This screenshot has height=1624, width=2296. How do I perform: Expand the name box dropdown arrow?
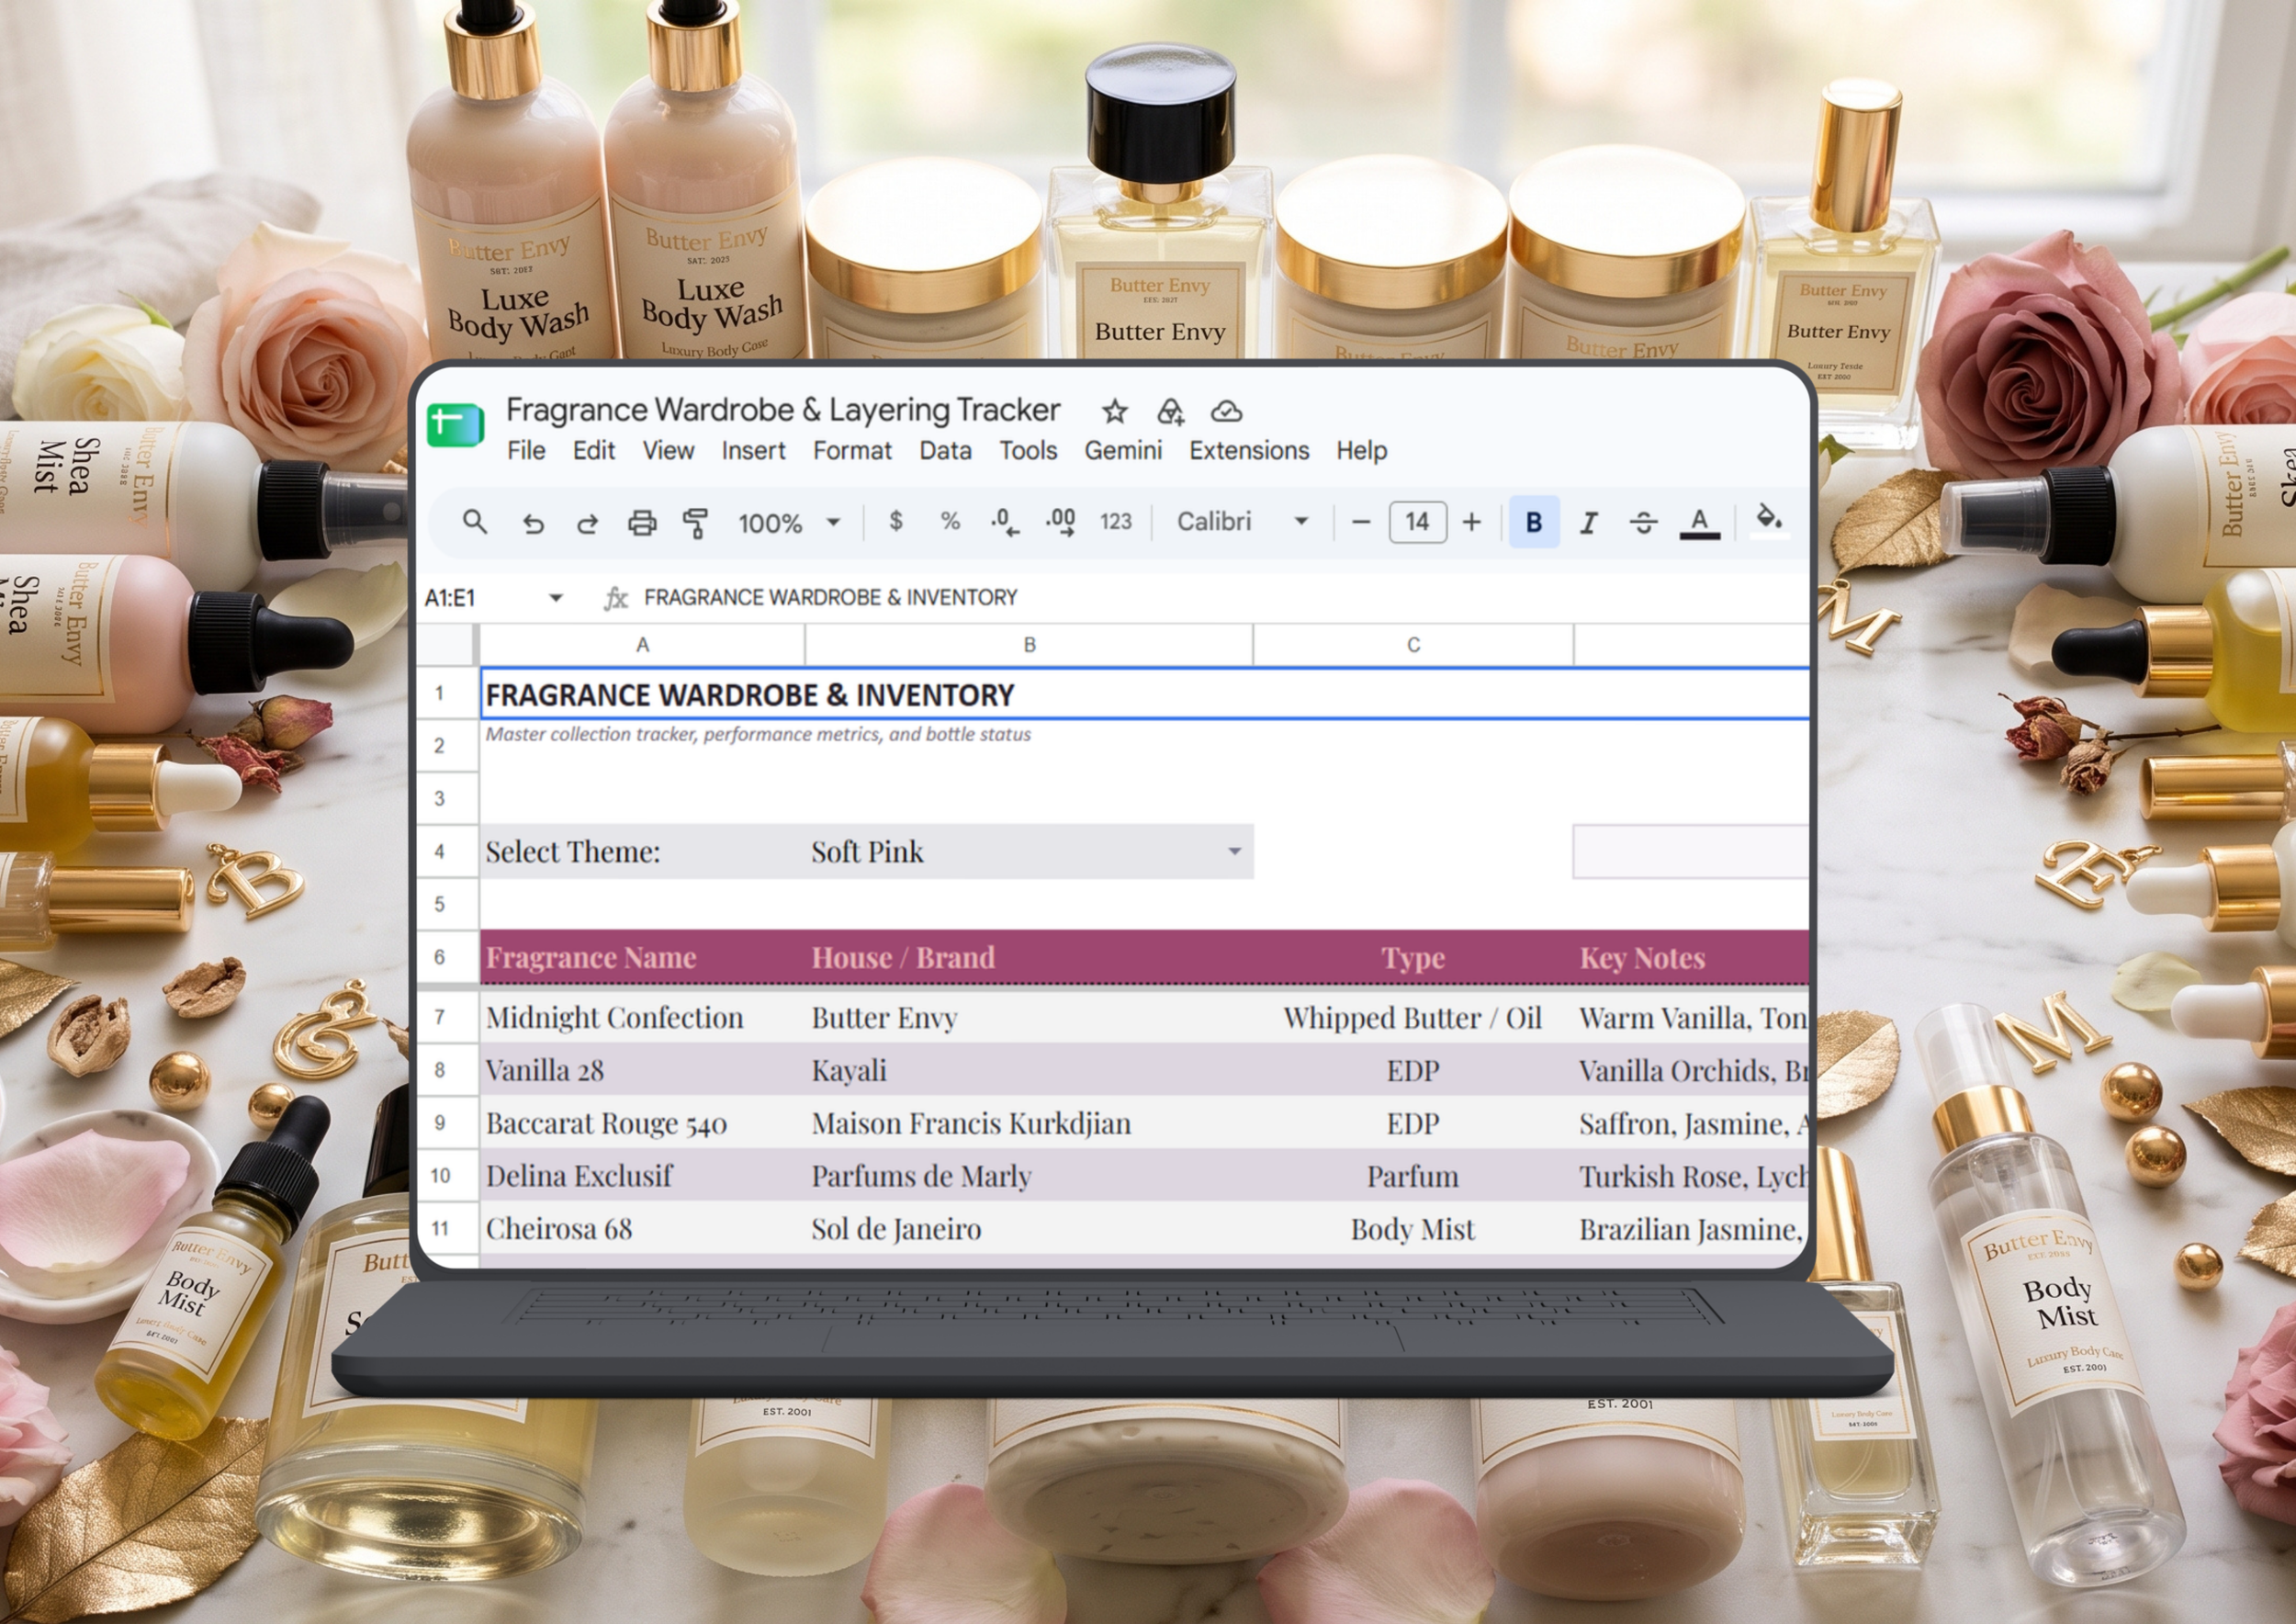point(556,598)
